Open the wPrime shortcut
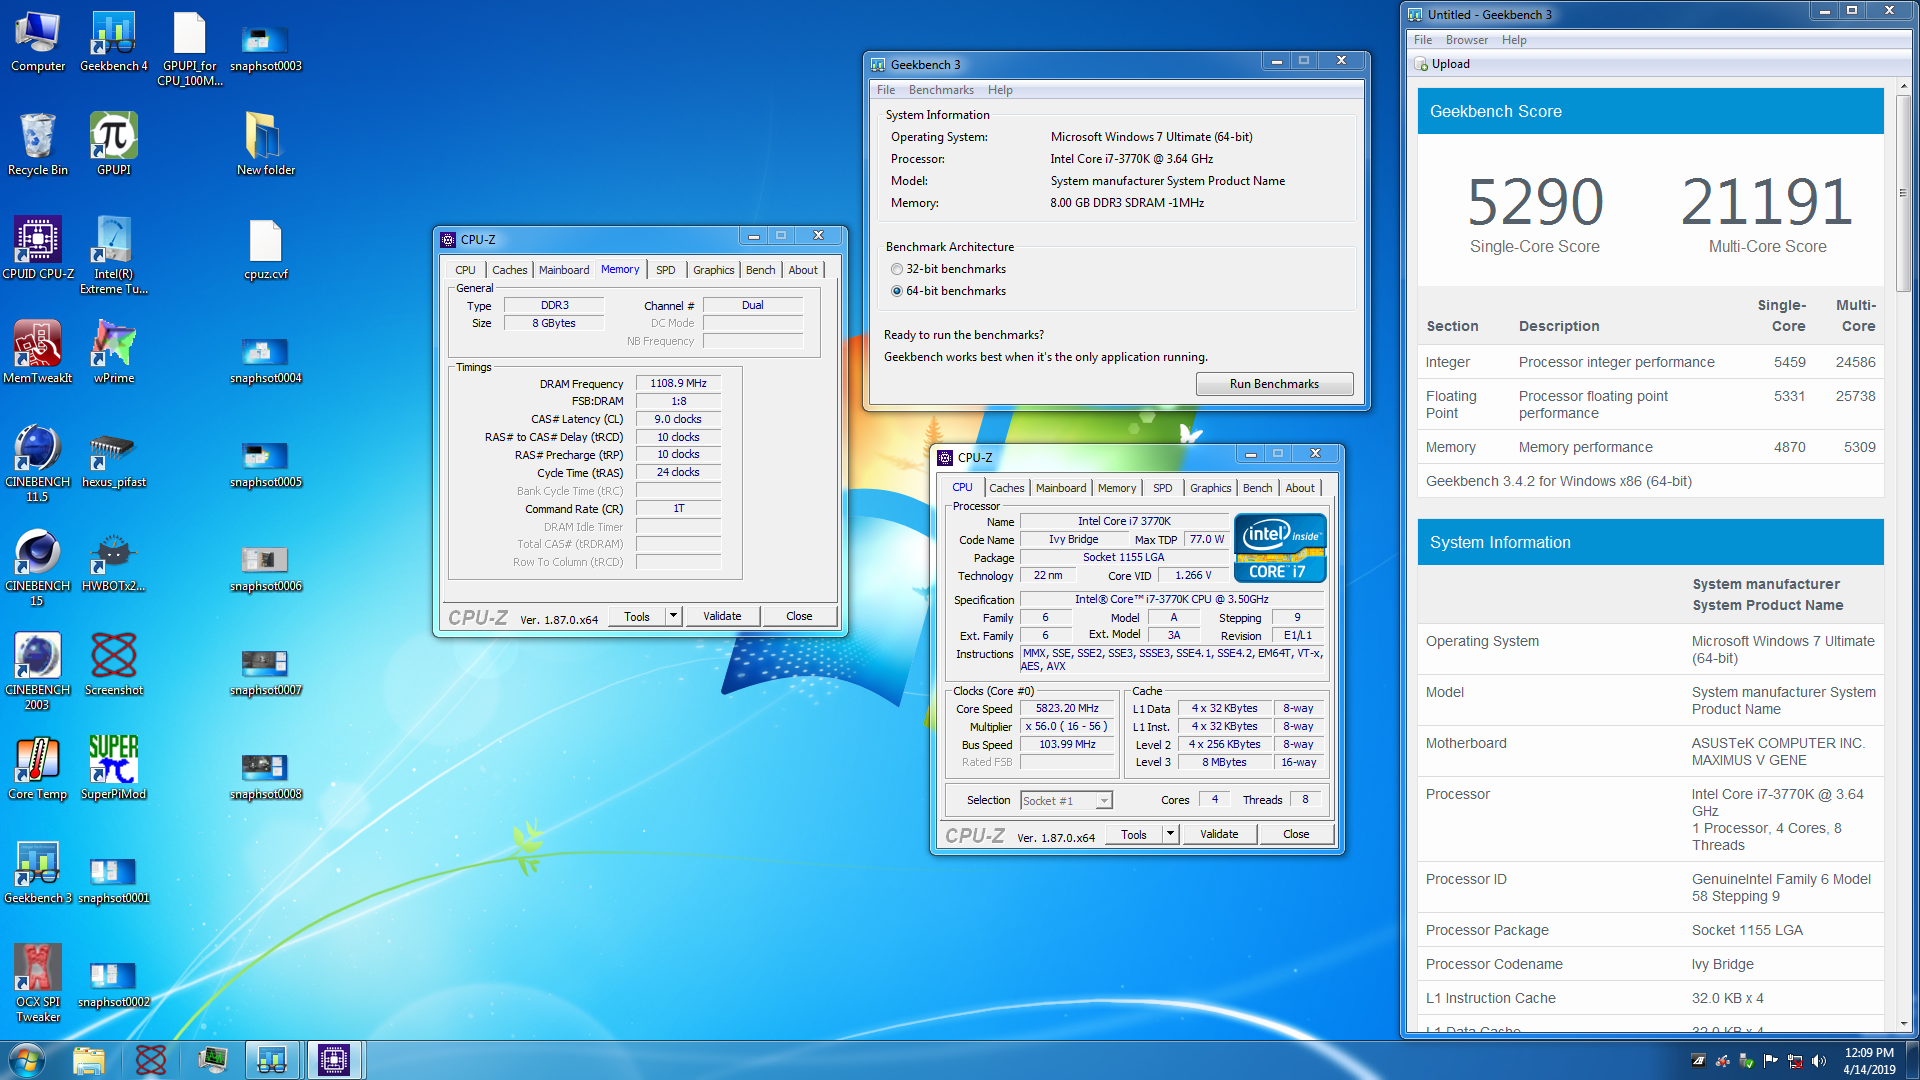The image size is (1920, 1080). (x=113, y=353)
